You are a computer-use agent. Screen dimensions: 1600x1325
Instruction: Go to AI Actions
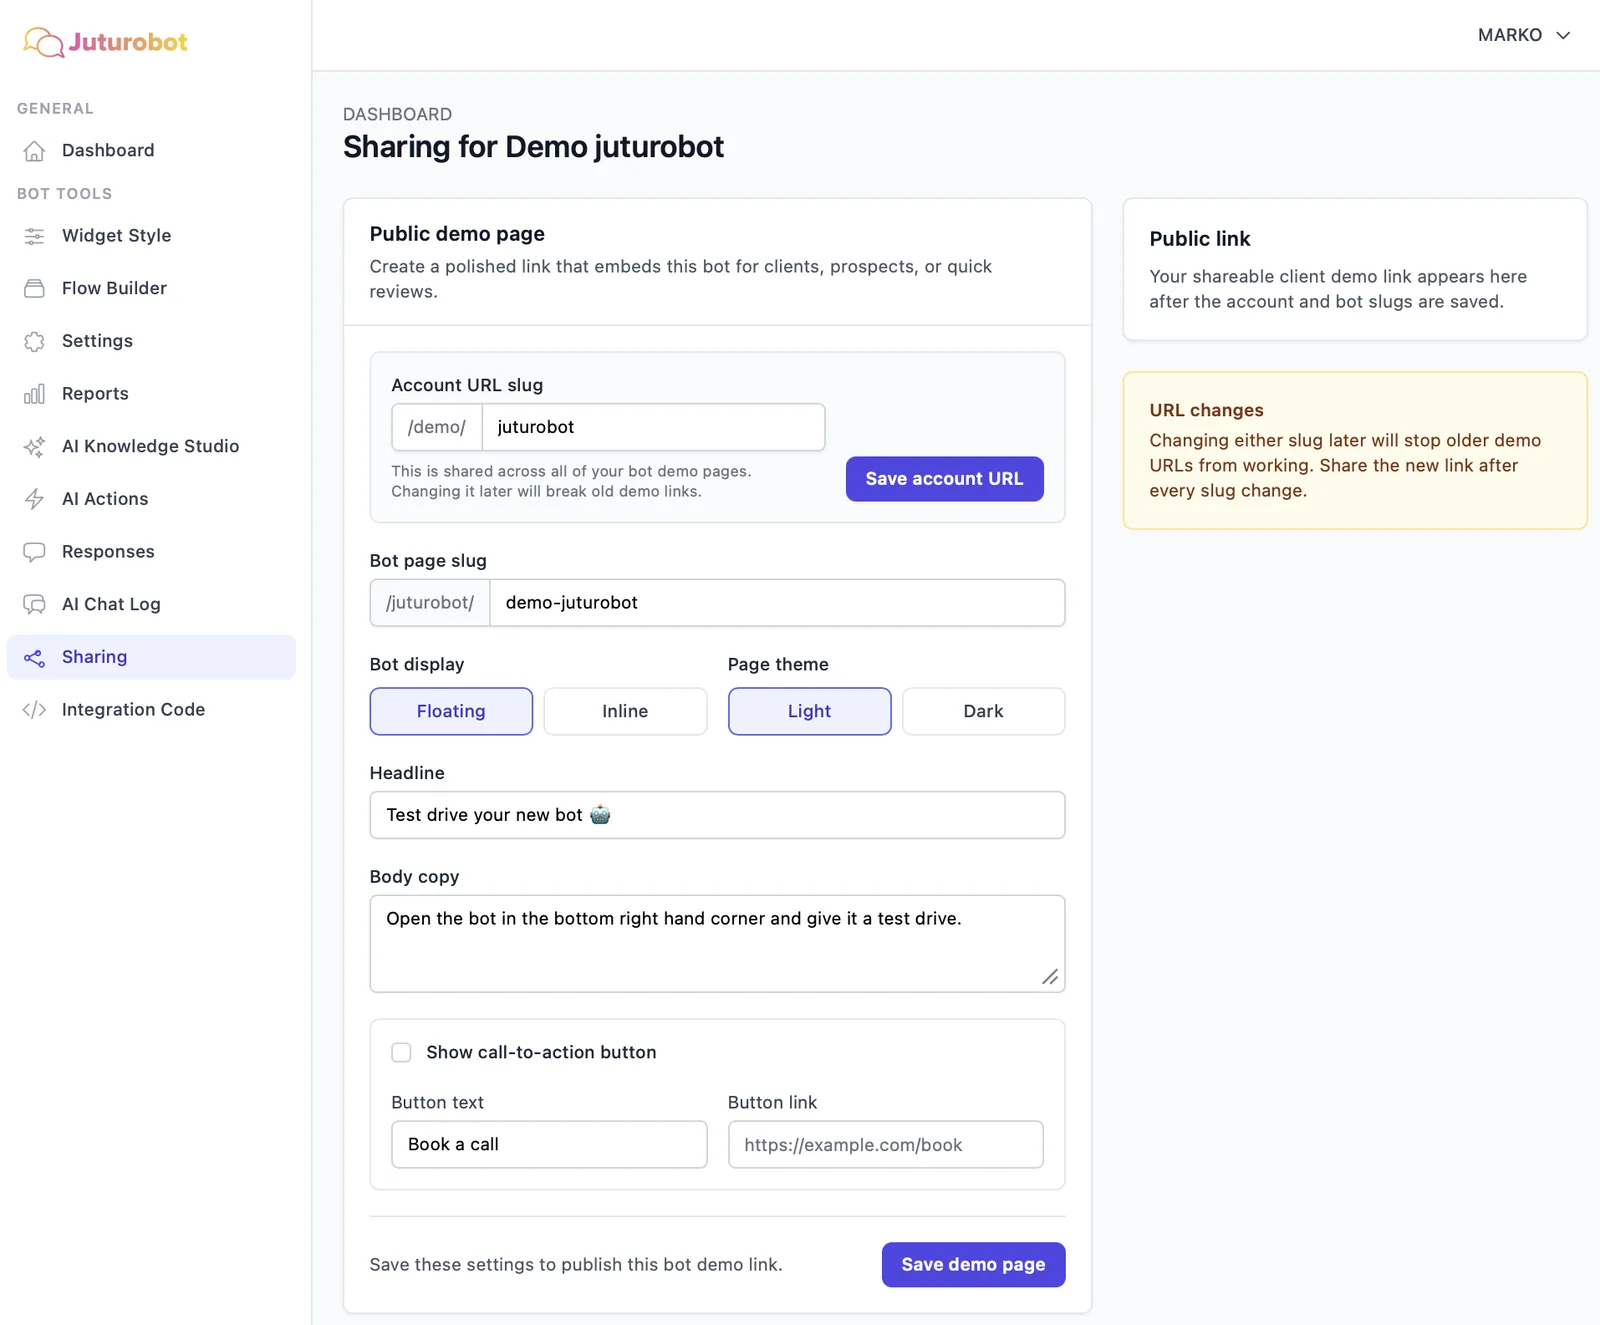point(151,499)
